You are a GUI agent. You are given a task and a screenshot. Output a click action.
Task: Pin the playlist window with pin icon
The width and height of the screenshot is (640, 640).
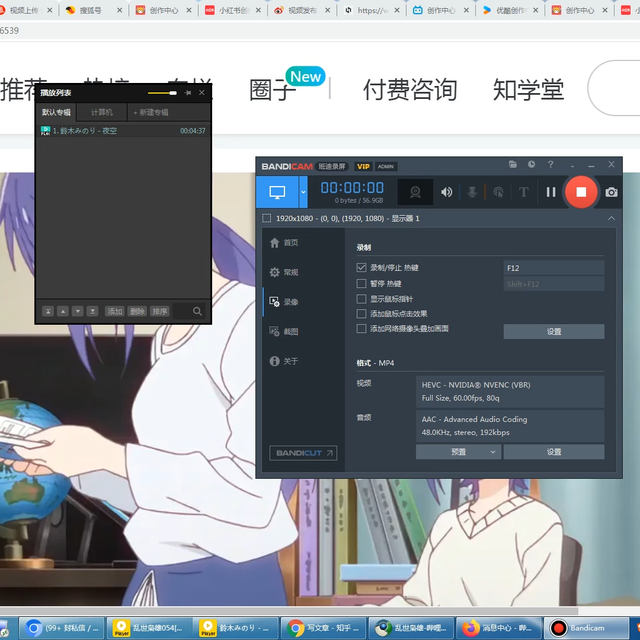(188, 93)
